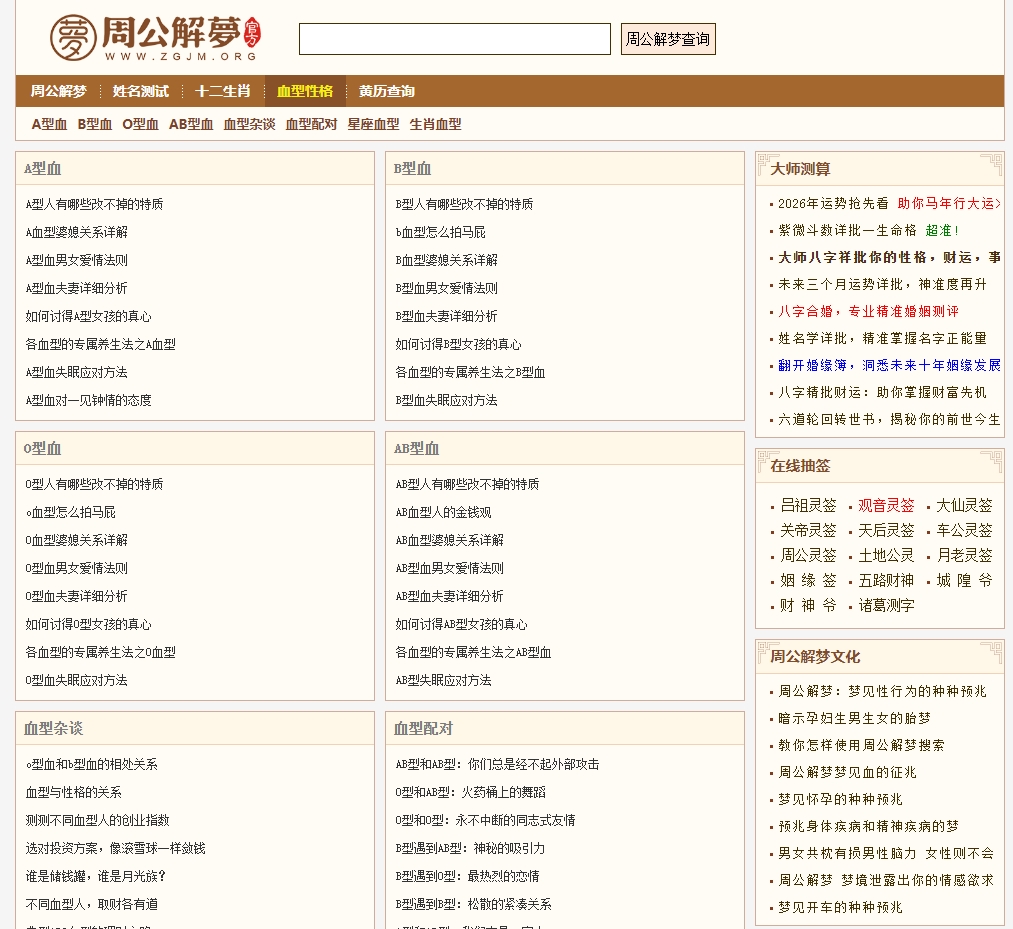Open the 梦见怀孕的种种预兆 article
This screenshot has height=929, width=1013.
tap(840, 799)
